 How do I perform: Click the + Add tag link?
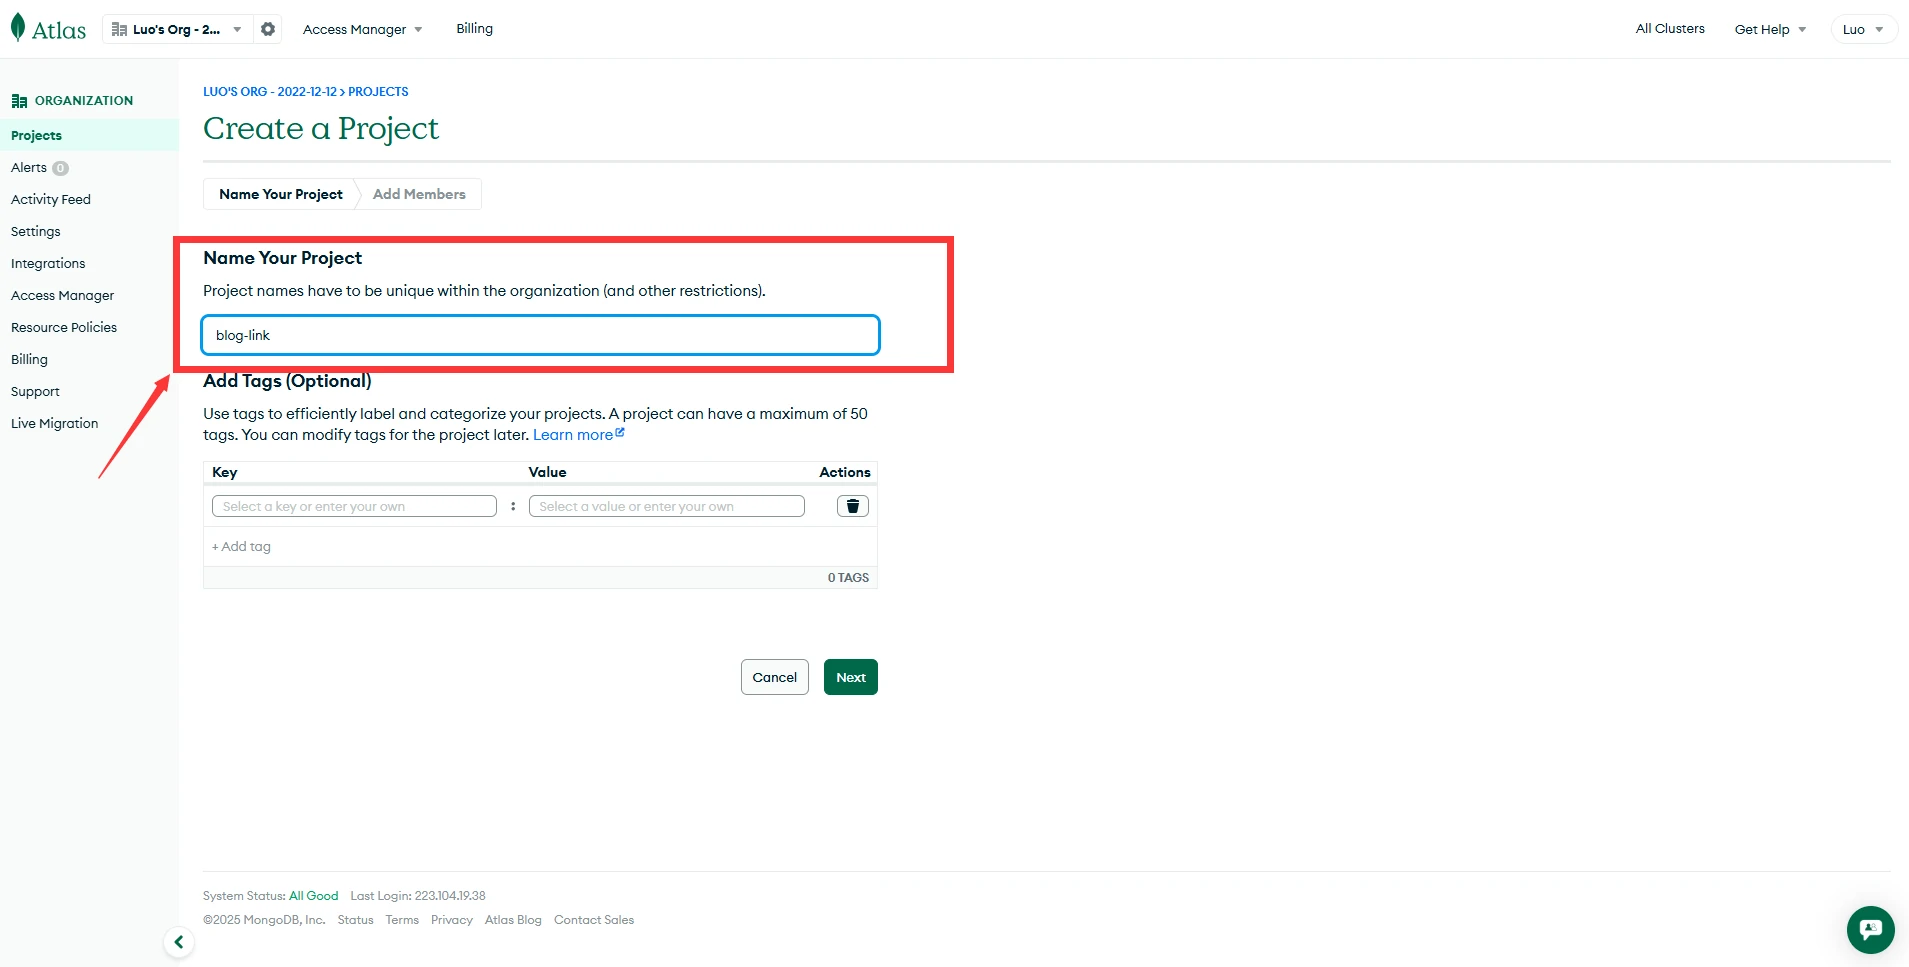(x=242, y=546)
